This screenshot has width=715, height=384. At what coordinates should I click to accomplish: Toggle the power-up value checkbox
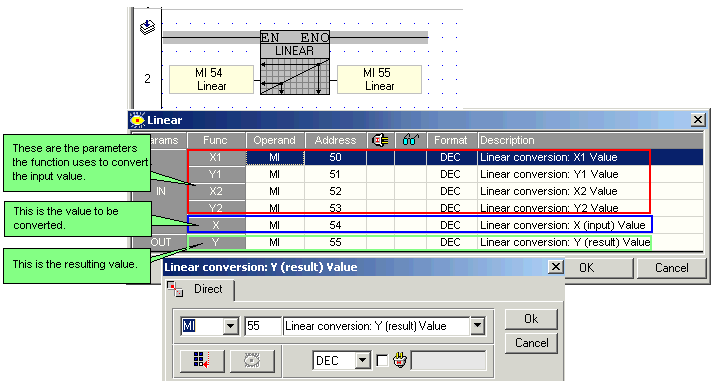[x=382, y=361]
